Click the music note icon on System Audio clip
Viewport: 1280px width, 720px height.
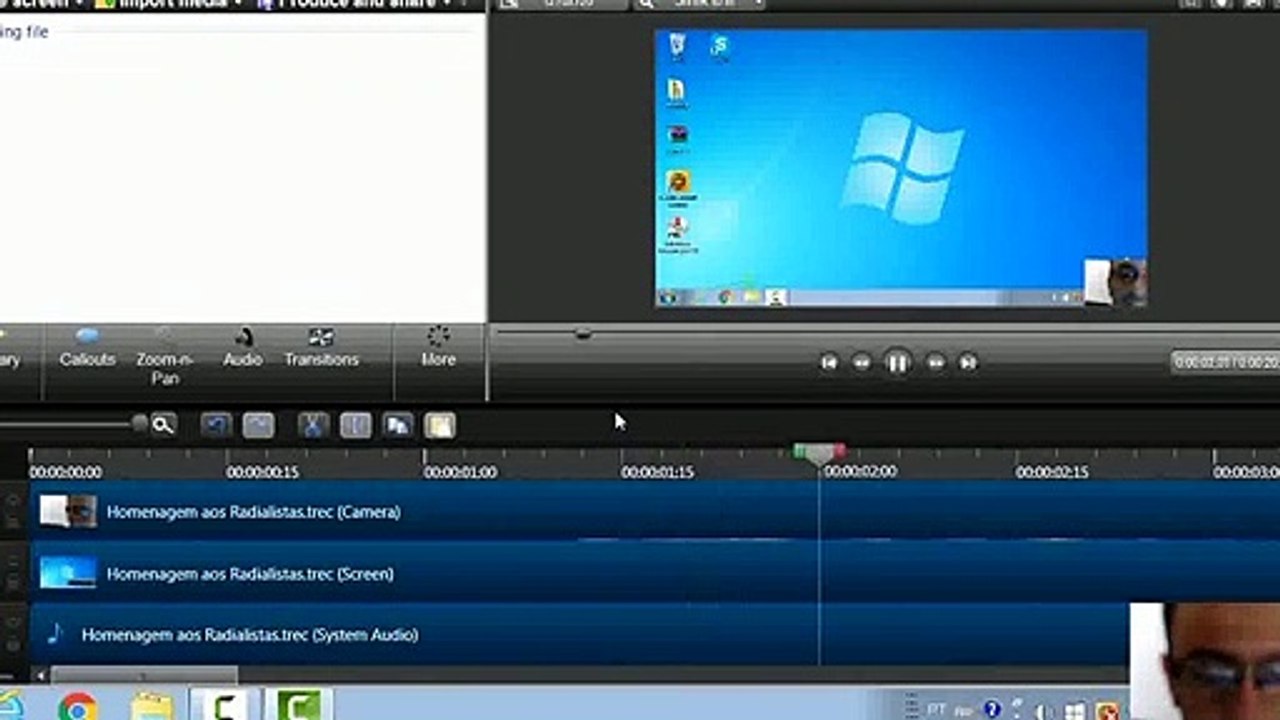click(55, 633)
